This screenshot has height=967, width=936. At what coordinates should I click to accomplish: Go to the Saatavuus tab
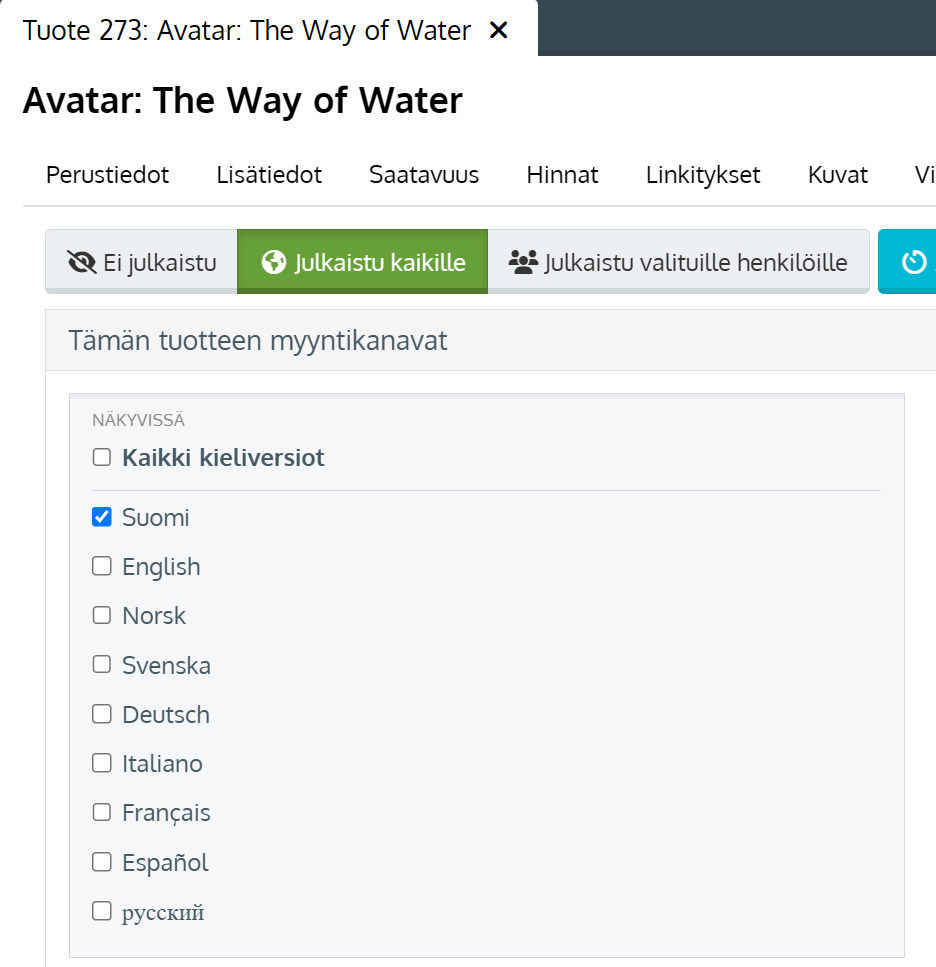point(424,175)
